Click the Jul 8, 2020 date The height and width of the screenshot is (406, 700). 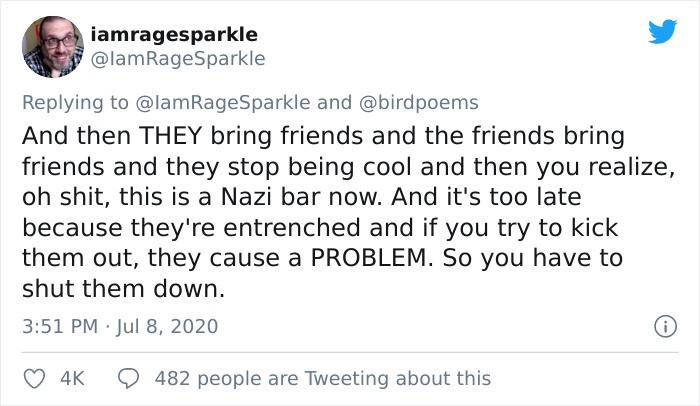pyautogui.click(x=168, y=326)
